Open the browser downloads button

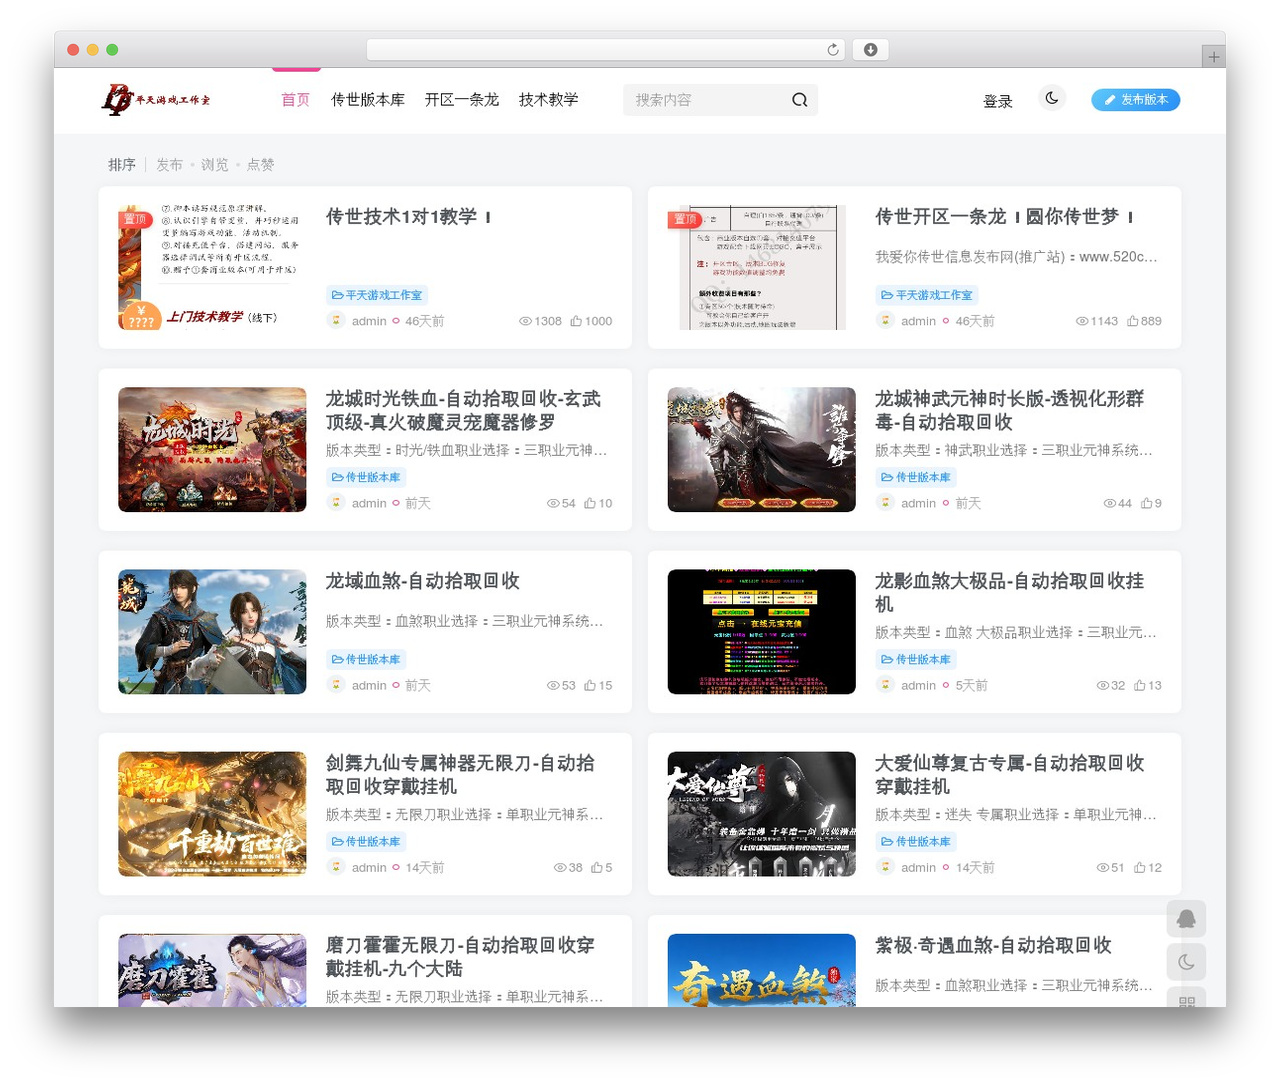(870, 50)
